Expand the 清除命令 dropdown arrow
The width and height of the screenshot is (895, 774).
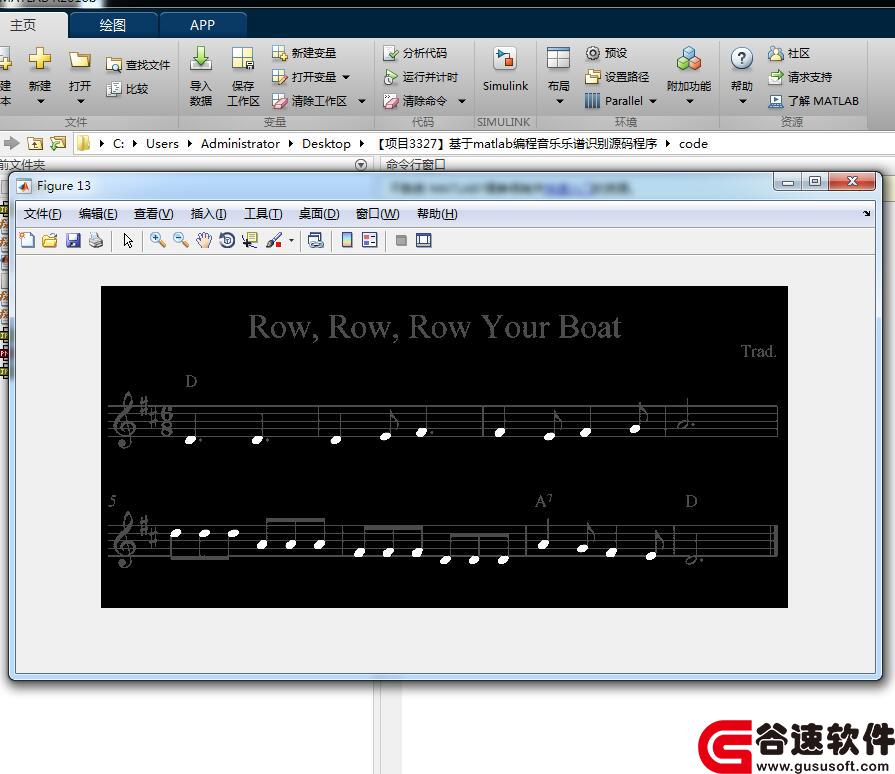(462, 102)
